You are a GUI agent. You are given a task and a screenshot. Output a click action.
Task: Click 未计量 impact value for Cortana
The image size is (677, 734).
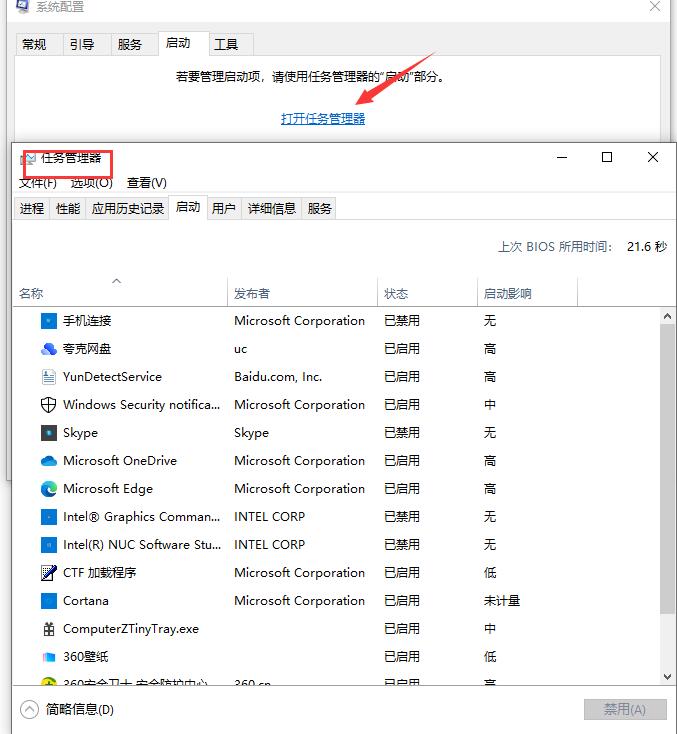pos(502,601)
